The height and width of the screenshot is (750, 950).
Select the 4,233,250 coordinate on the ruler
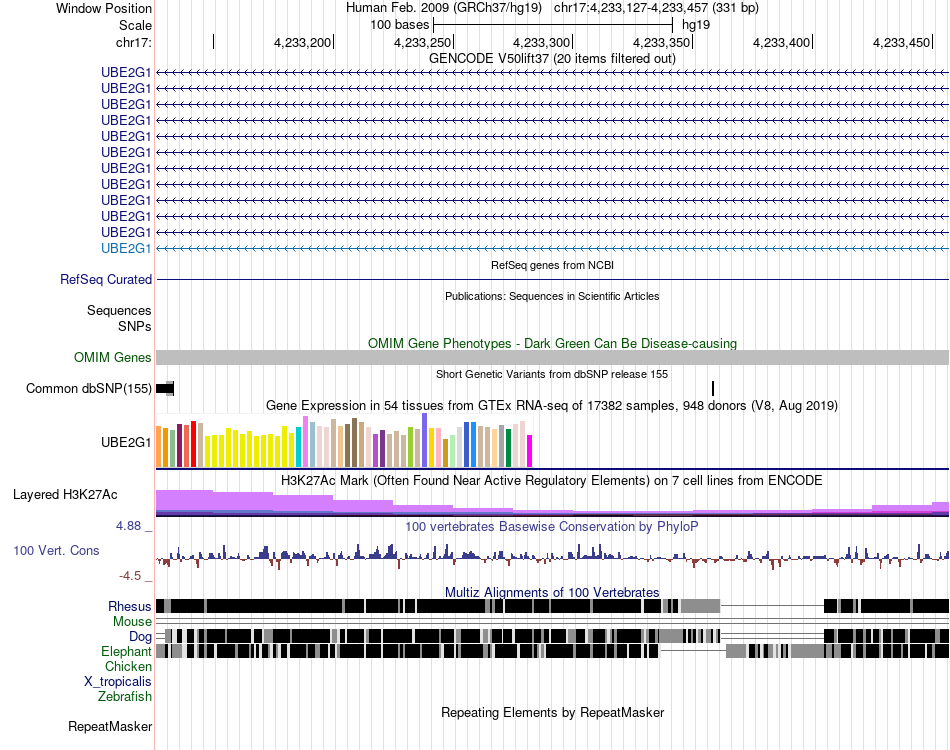click(422, 42)
